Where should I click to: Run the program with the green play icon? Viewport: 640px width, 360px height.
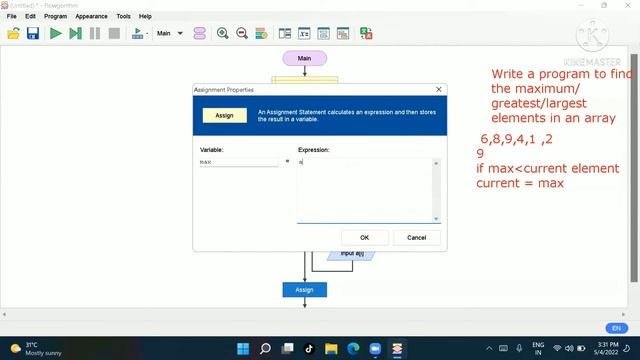[56, 33]
